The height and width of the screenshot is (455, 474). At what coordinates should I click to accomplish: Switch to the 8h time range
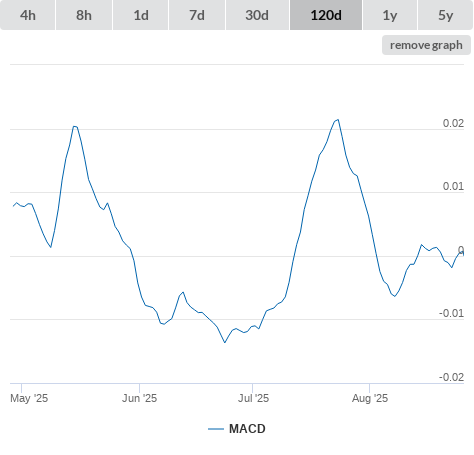[84, 15]
